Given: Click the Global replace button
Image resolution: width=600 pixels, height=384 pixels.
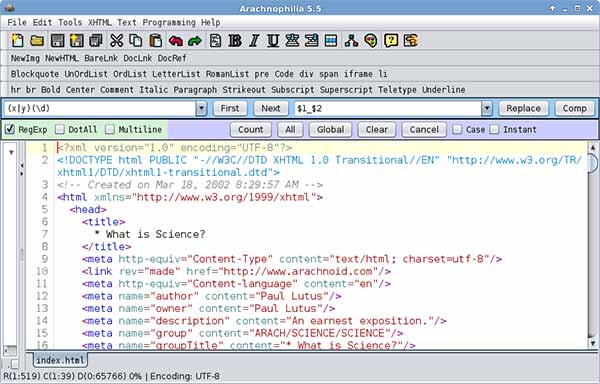Looking at the screenshot, I should (x=331, y=130).
